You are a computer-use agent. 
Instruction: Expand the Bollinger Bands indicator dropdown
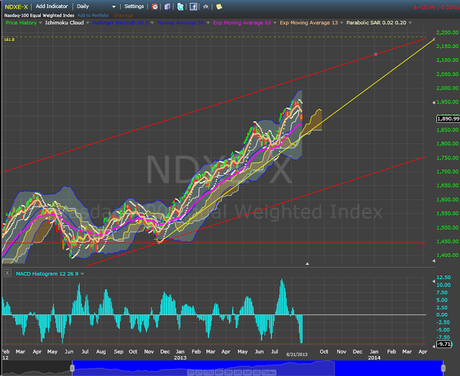pyautogui.click(x=152, y=23)
